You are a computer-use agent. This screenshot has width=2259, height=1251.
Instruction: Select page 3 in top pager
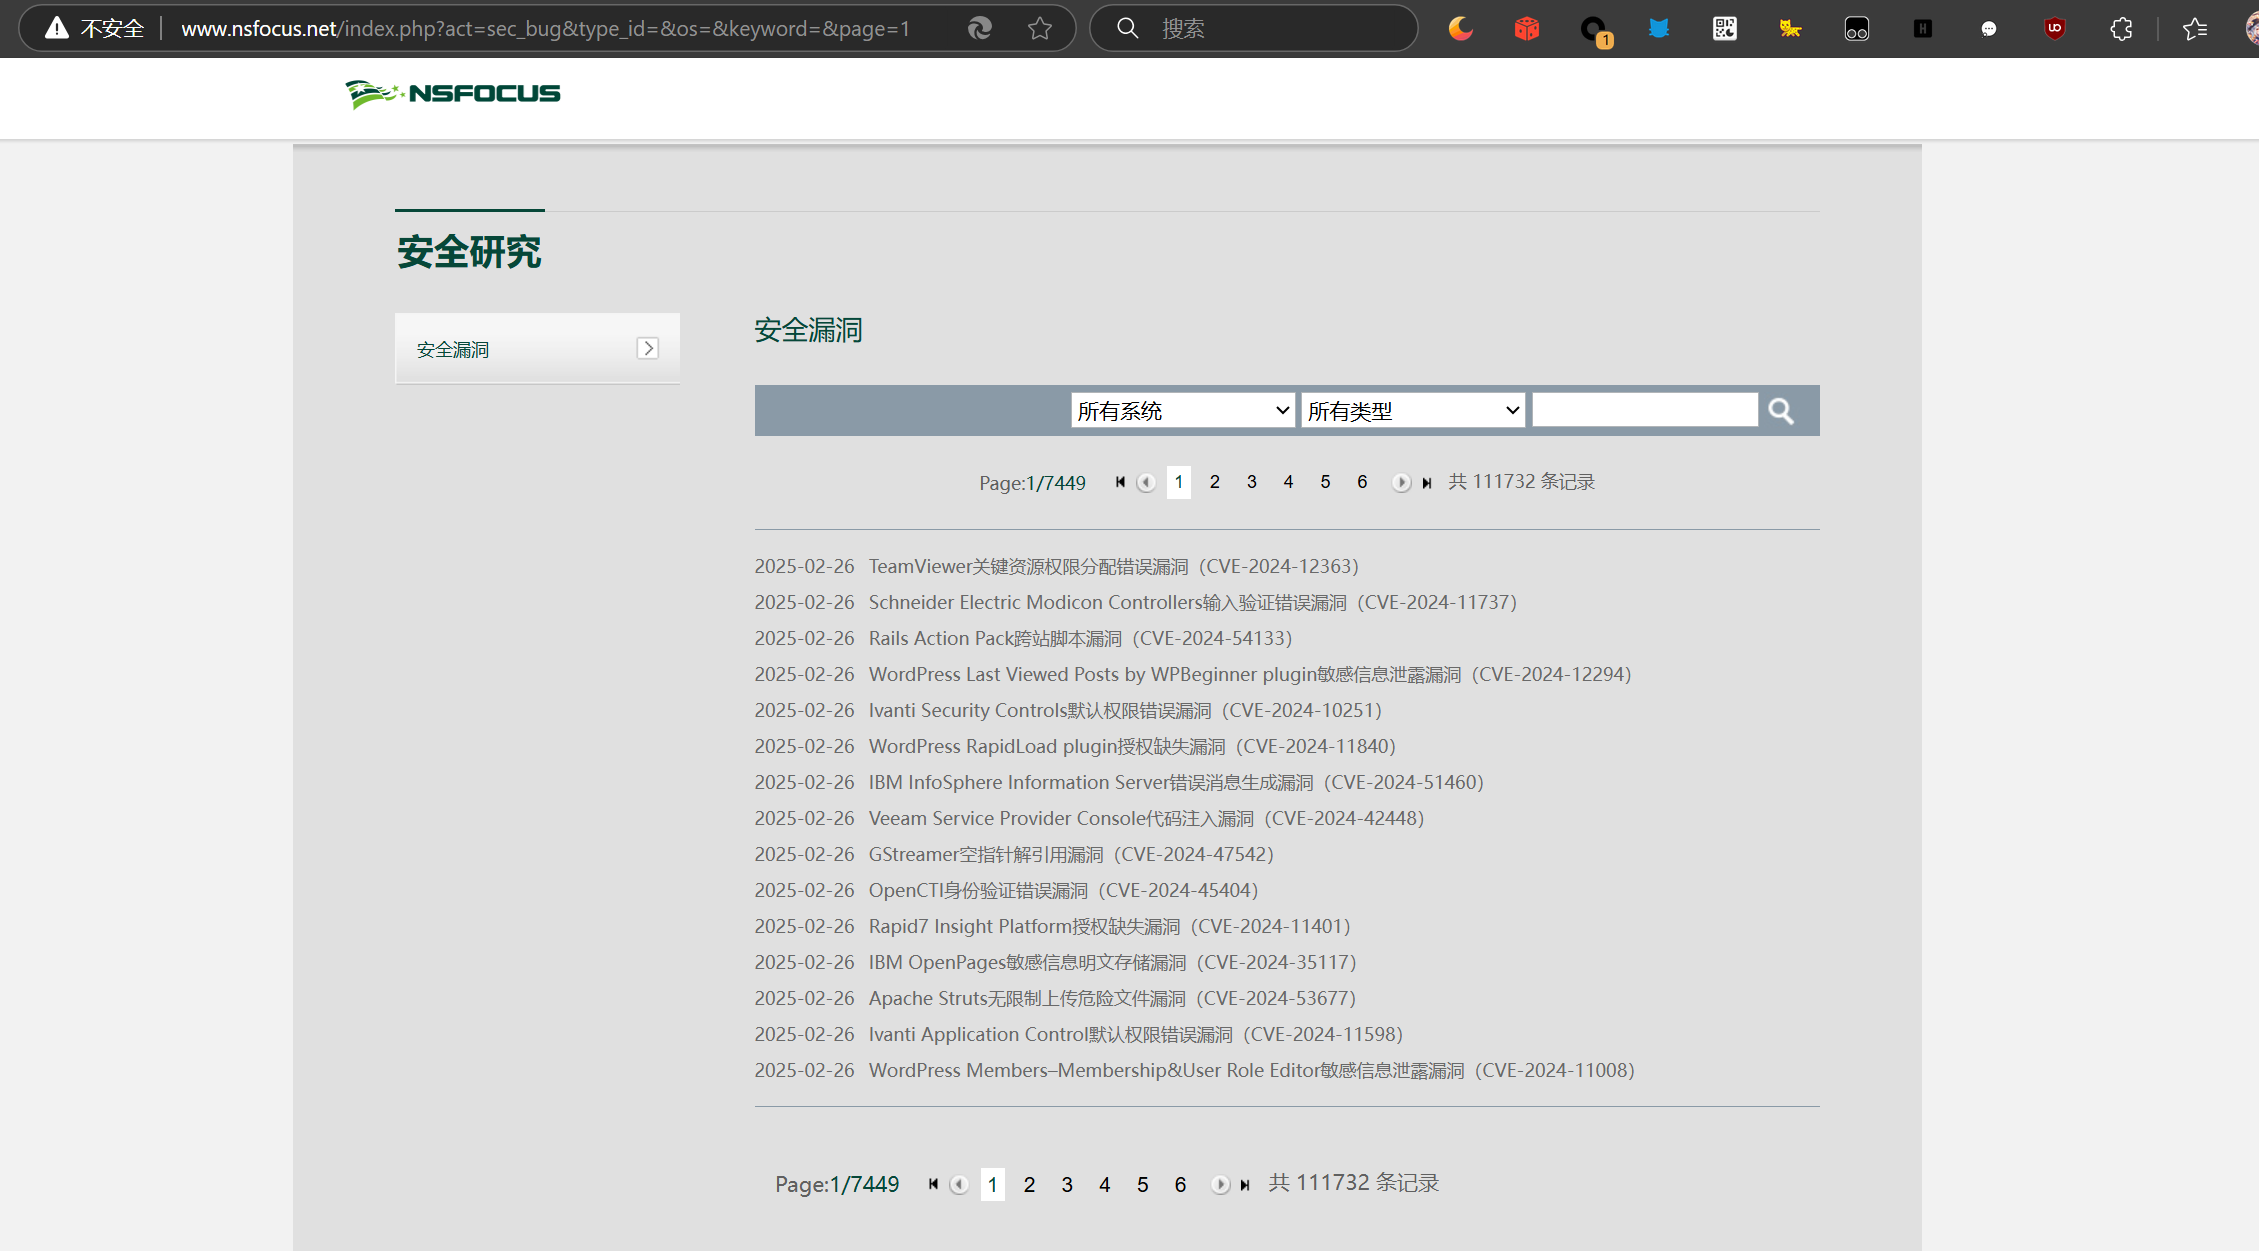pos(1252,482)
